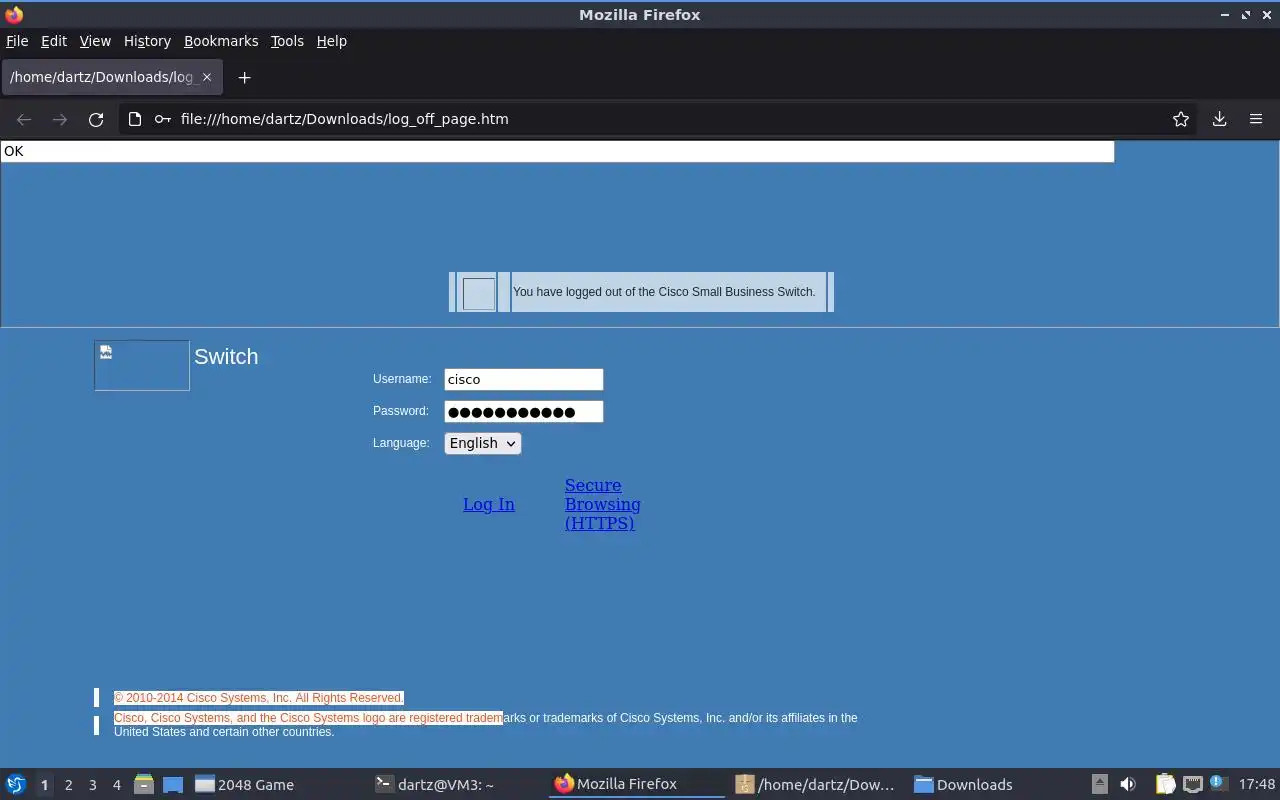This screenshot has height=800, width=1280.
Task: Open the Tools menu
Action: tap(287, 41)
